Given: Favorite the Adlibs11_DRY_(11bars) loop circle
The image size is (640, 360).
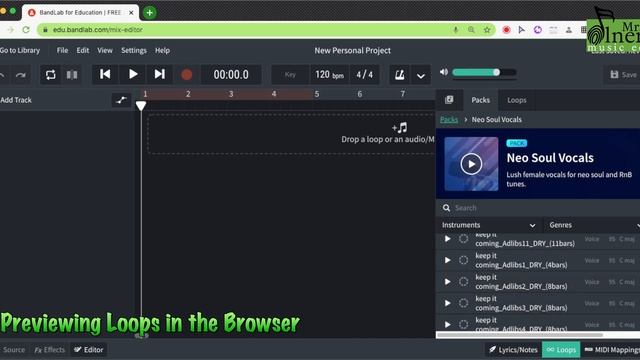Looking at the screenshot, I should 463,239.
